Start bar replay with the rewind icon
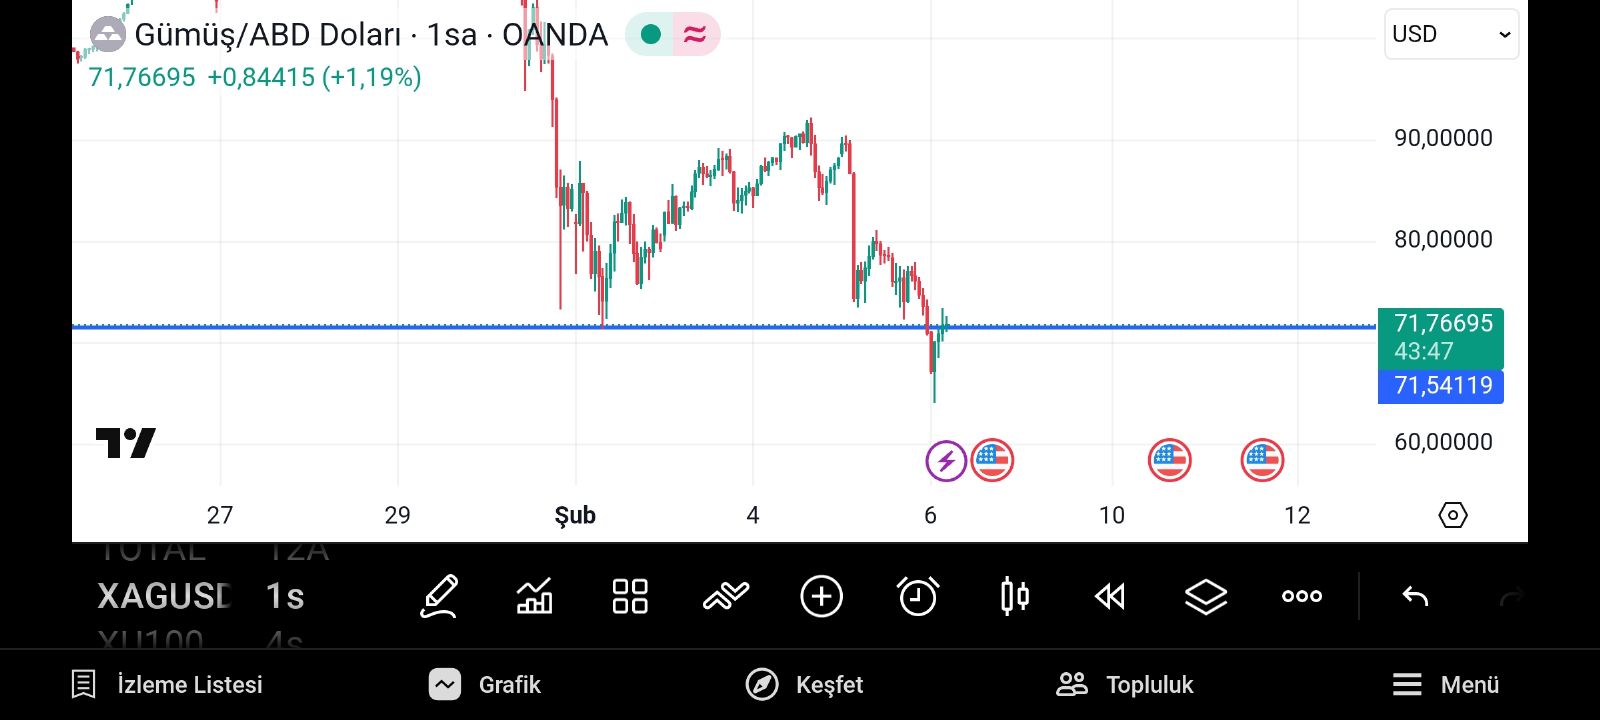The height and width of the screenshot is (720, 1600). pos(1110,597)
